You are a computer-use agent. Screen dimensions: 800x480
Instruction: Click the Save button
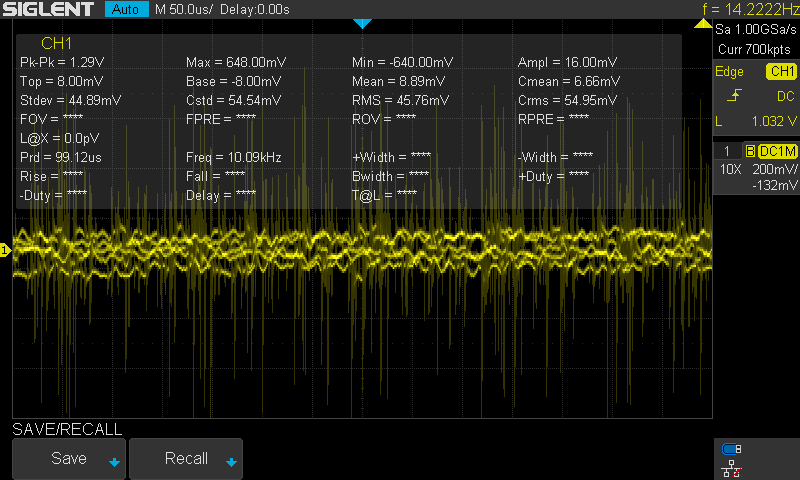69,459
